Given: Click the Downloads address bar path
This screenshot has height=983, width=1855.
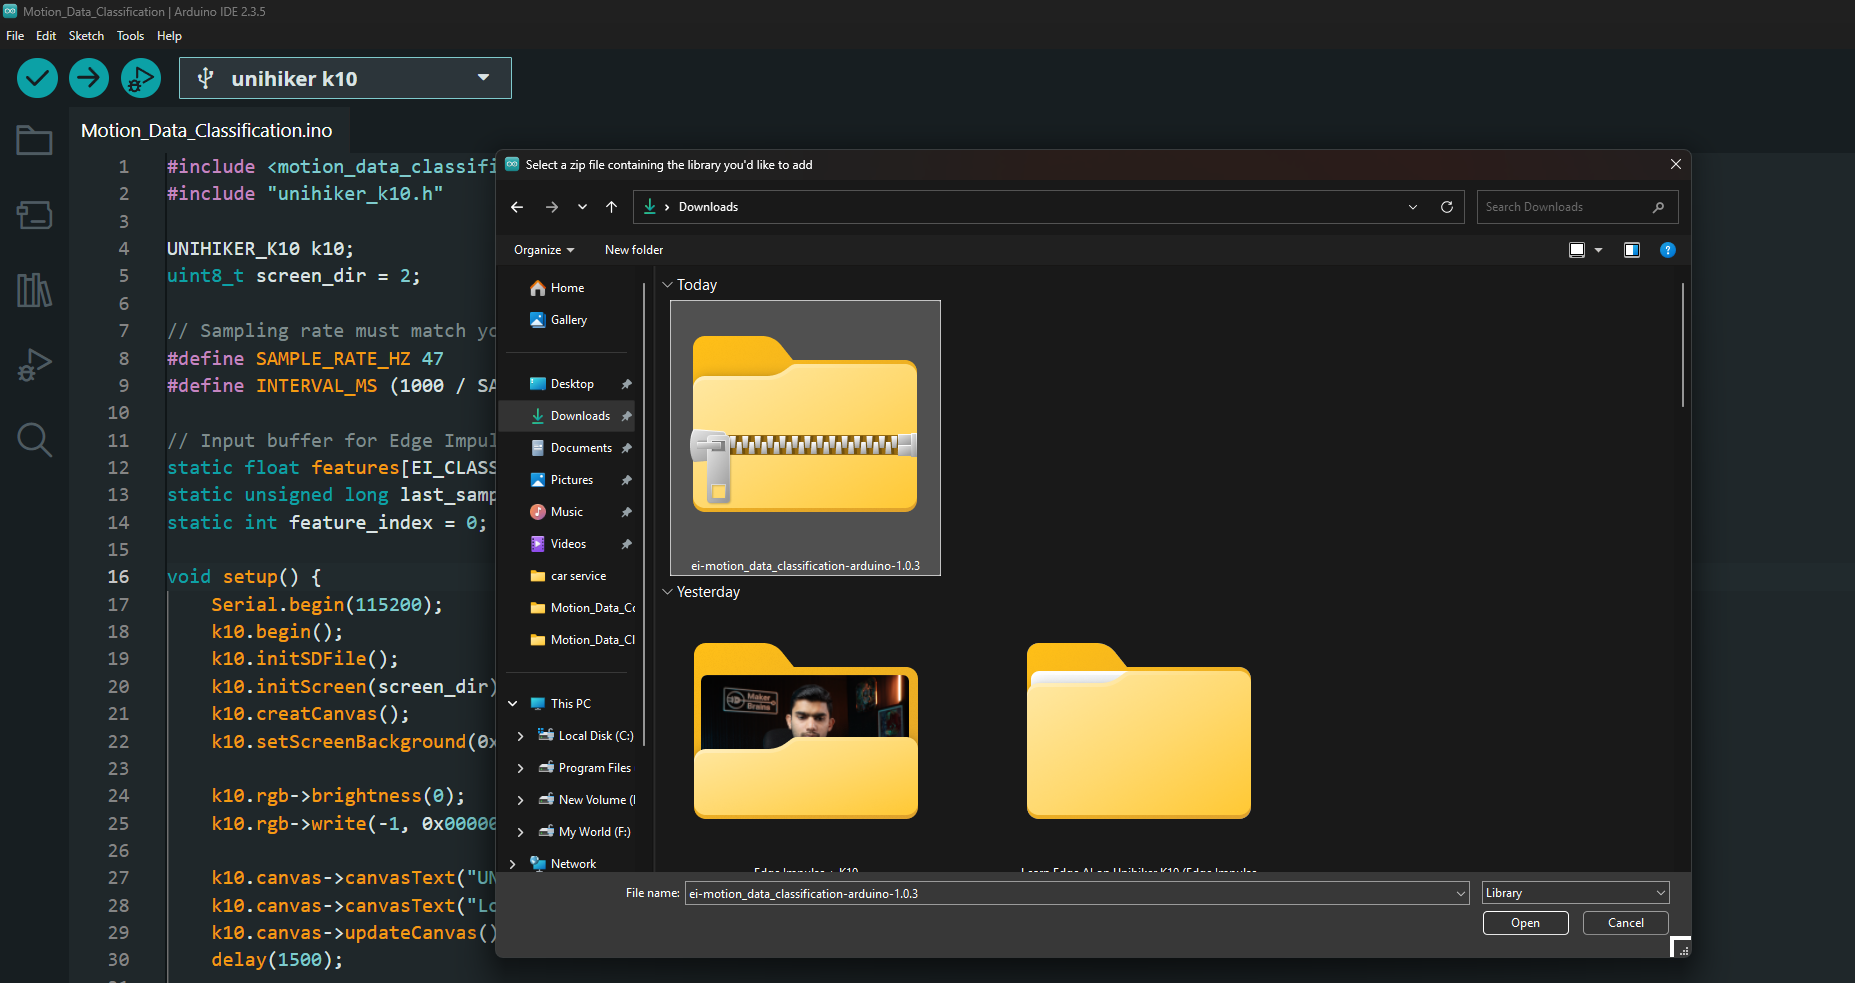Looking at the screenshot, I should pos(708,207).
